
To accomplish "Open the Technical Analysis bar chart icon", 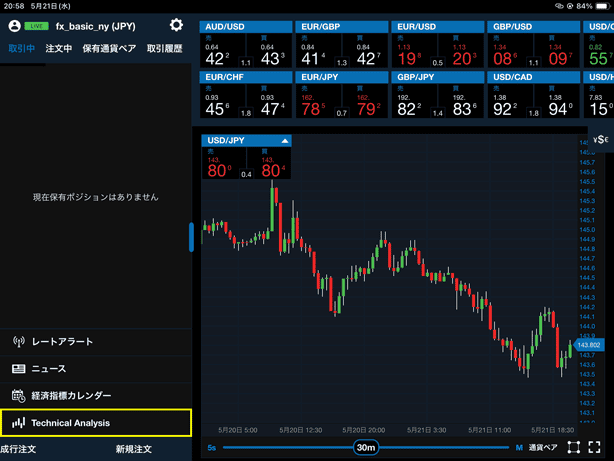I will [x=18, y=423].
